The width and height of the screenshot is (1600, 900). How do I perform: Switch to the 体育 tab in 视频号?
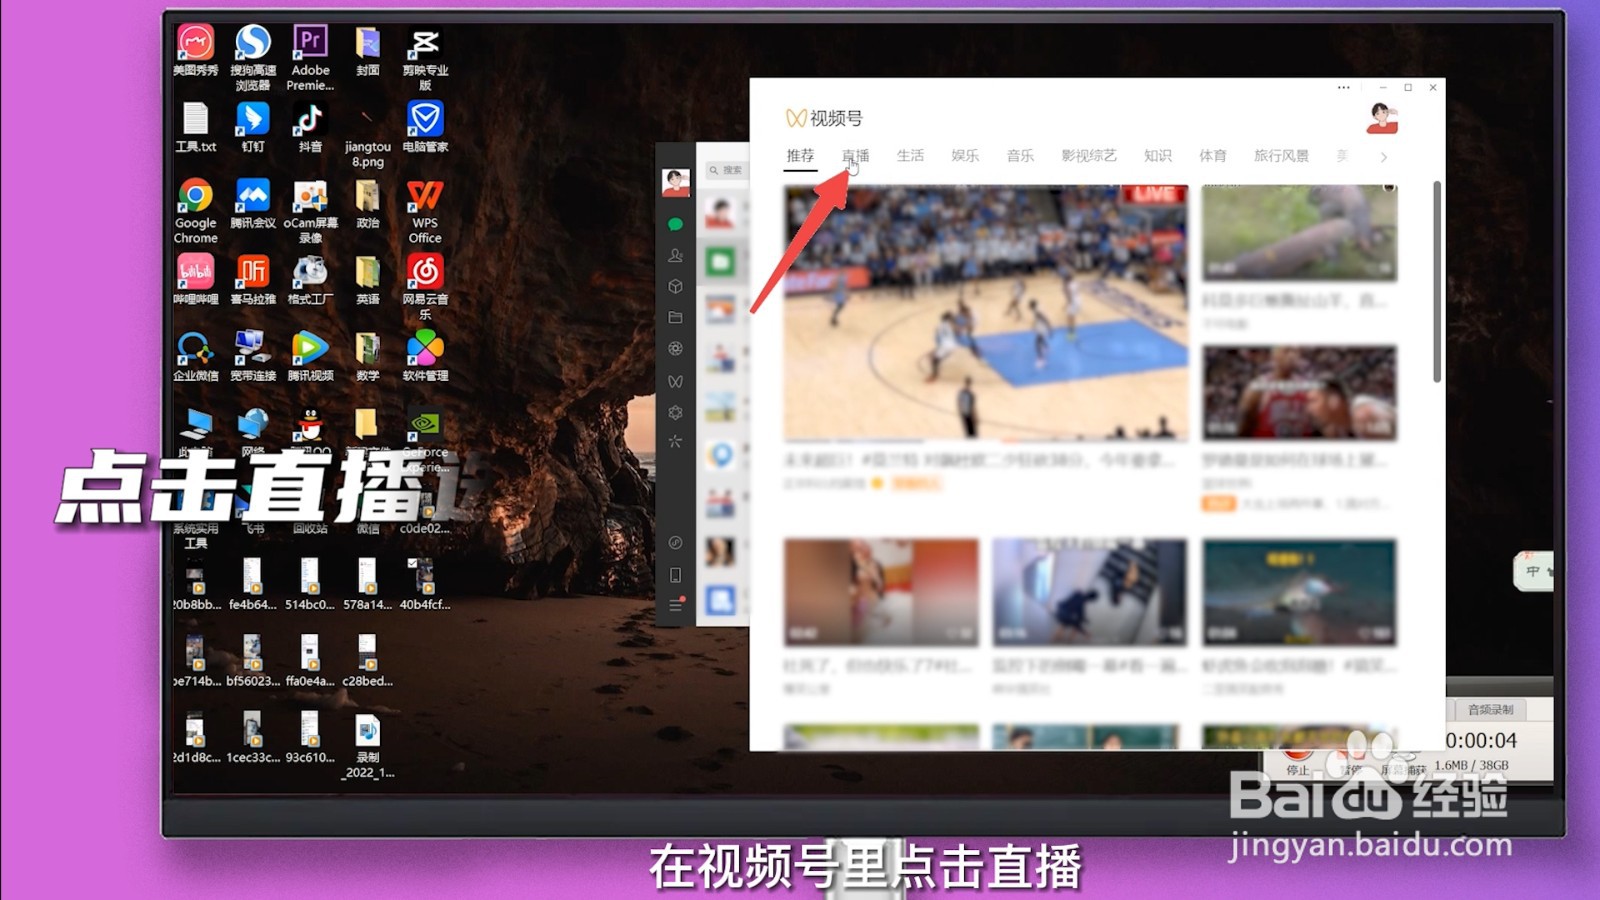pyautogui.click(x=1213, y=155)
